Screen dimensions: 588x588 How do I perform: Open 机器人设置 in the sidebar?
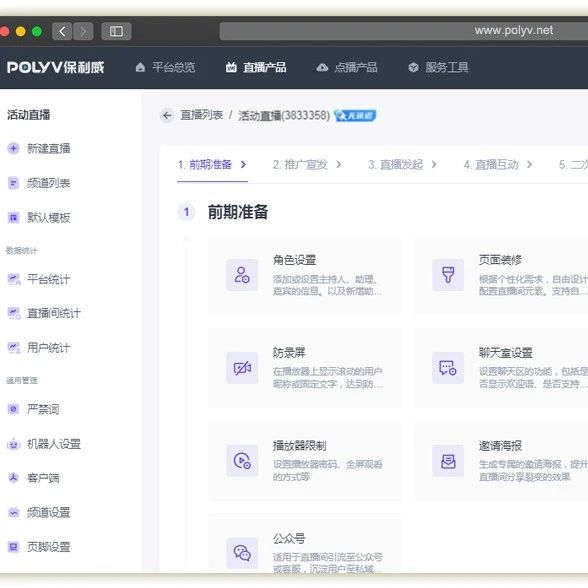(x=54, y=444)
